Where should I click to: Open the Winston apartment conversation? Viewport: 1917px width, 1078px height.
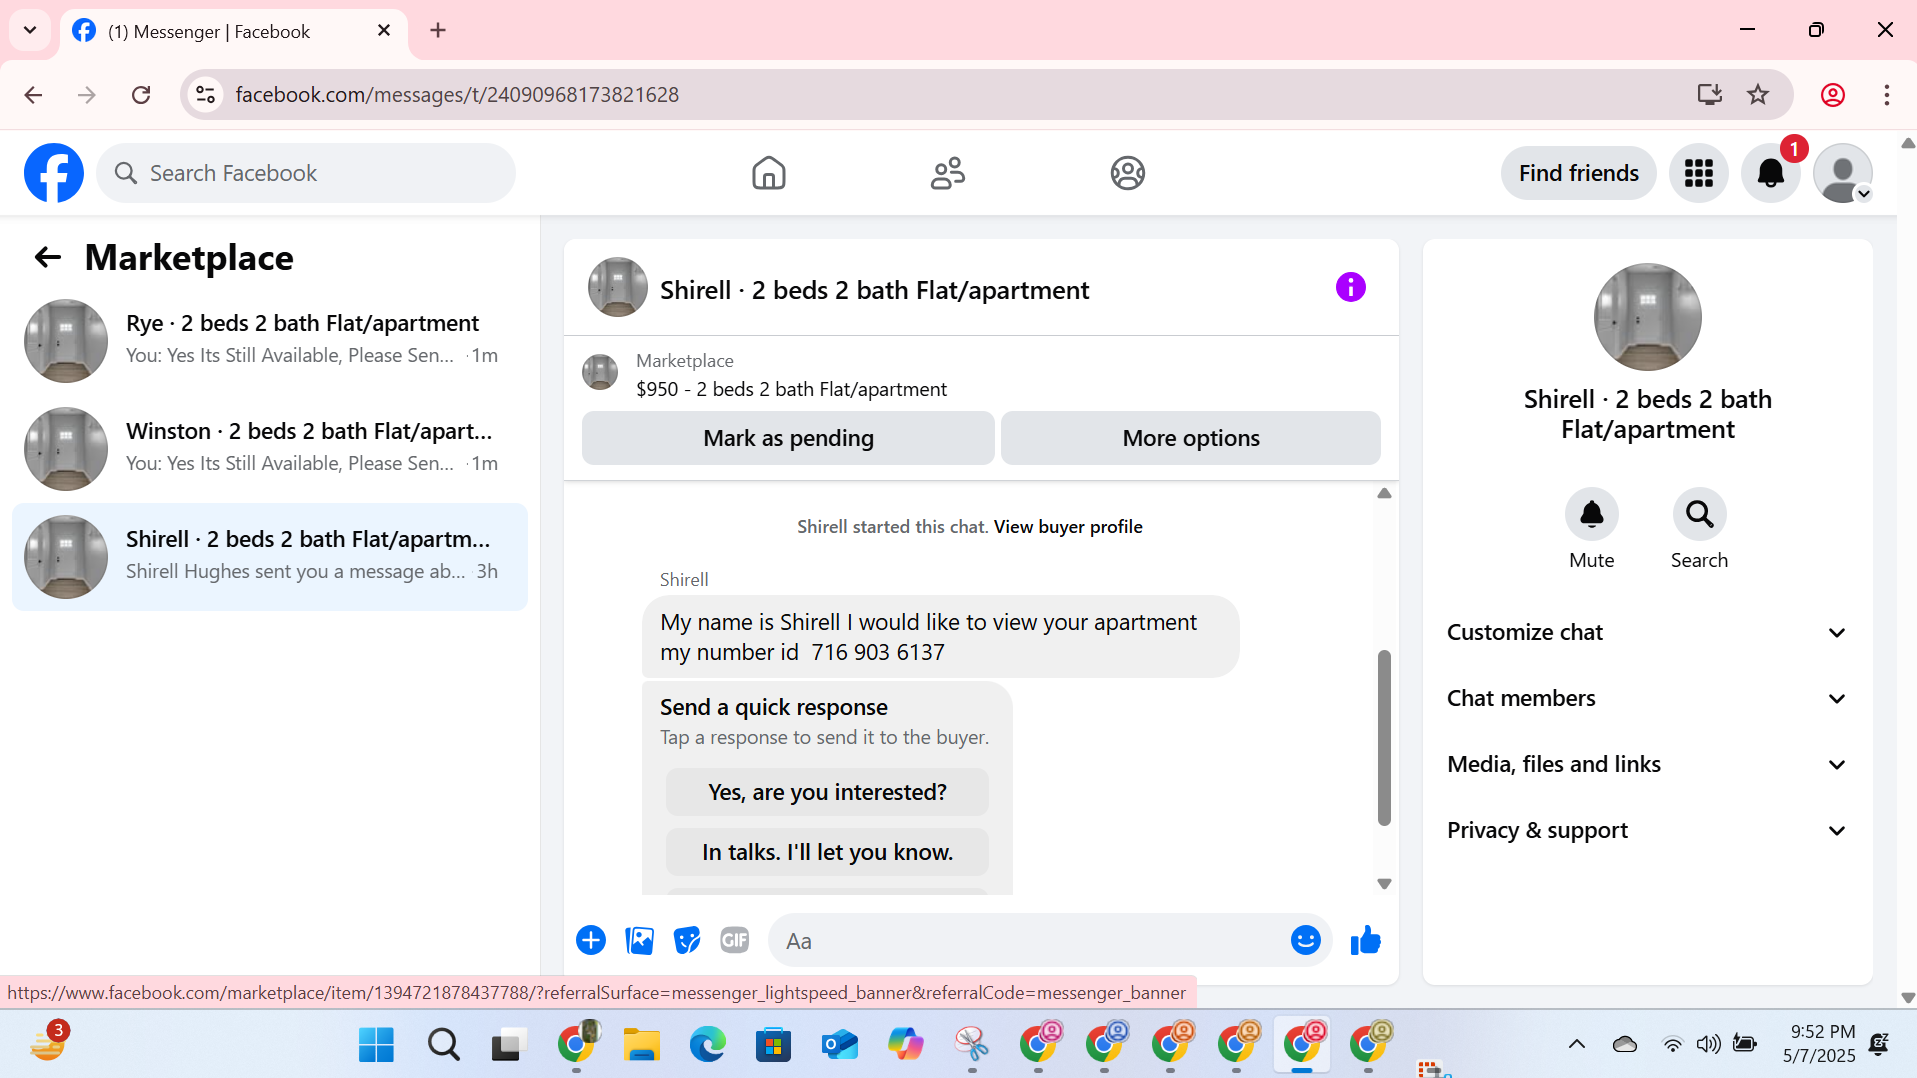(x=270, y=449)
